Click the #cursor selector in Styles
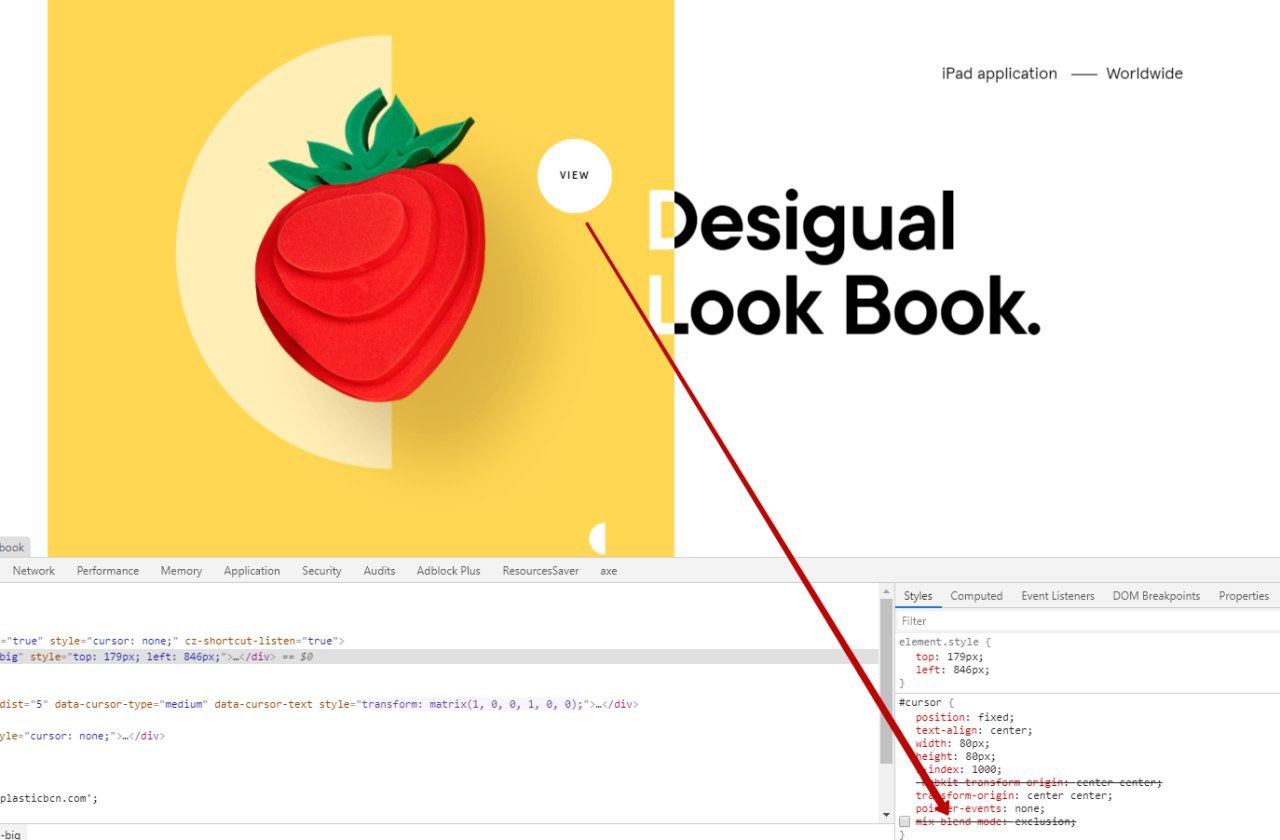Screen dimensions: 1280x840 920,702
